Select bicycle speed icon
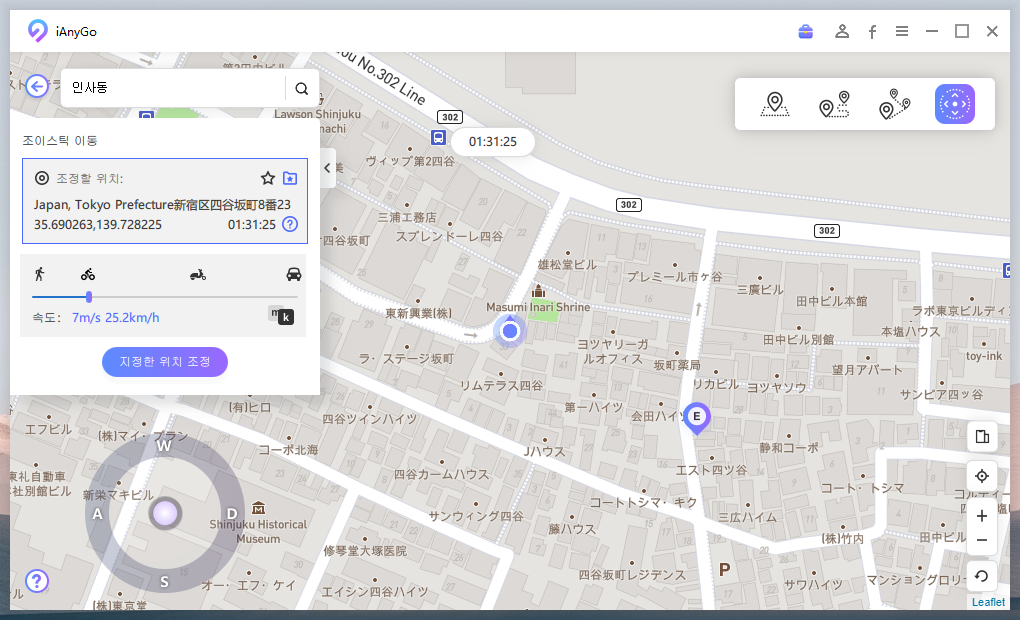The height and width of the screenshot is (620, 1020). (88, 275)
